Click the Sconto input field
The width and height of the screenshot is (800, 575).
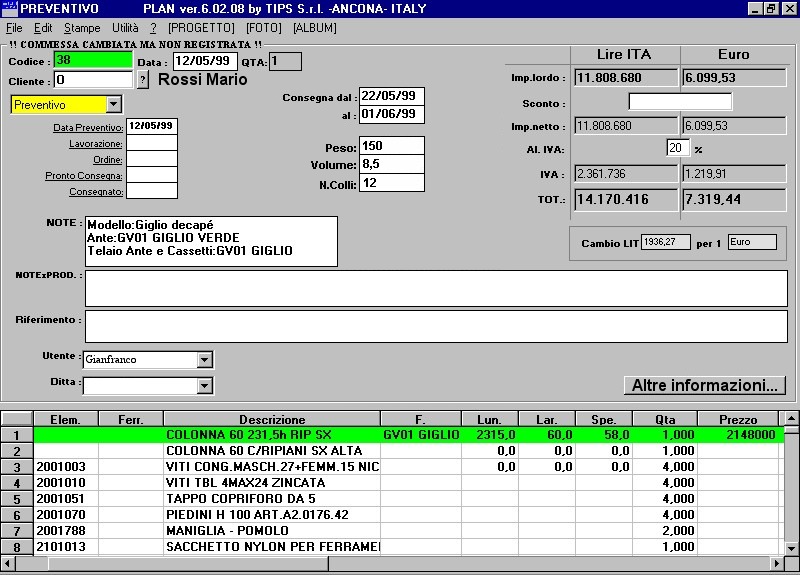click(x=680, y=102)
